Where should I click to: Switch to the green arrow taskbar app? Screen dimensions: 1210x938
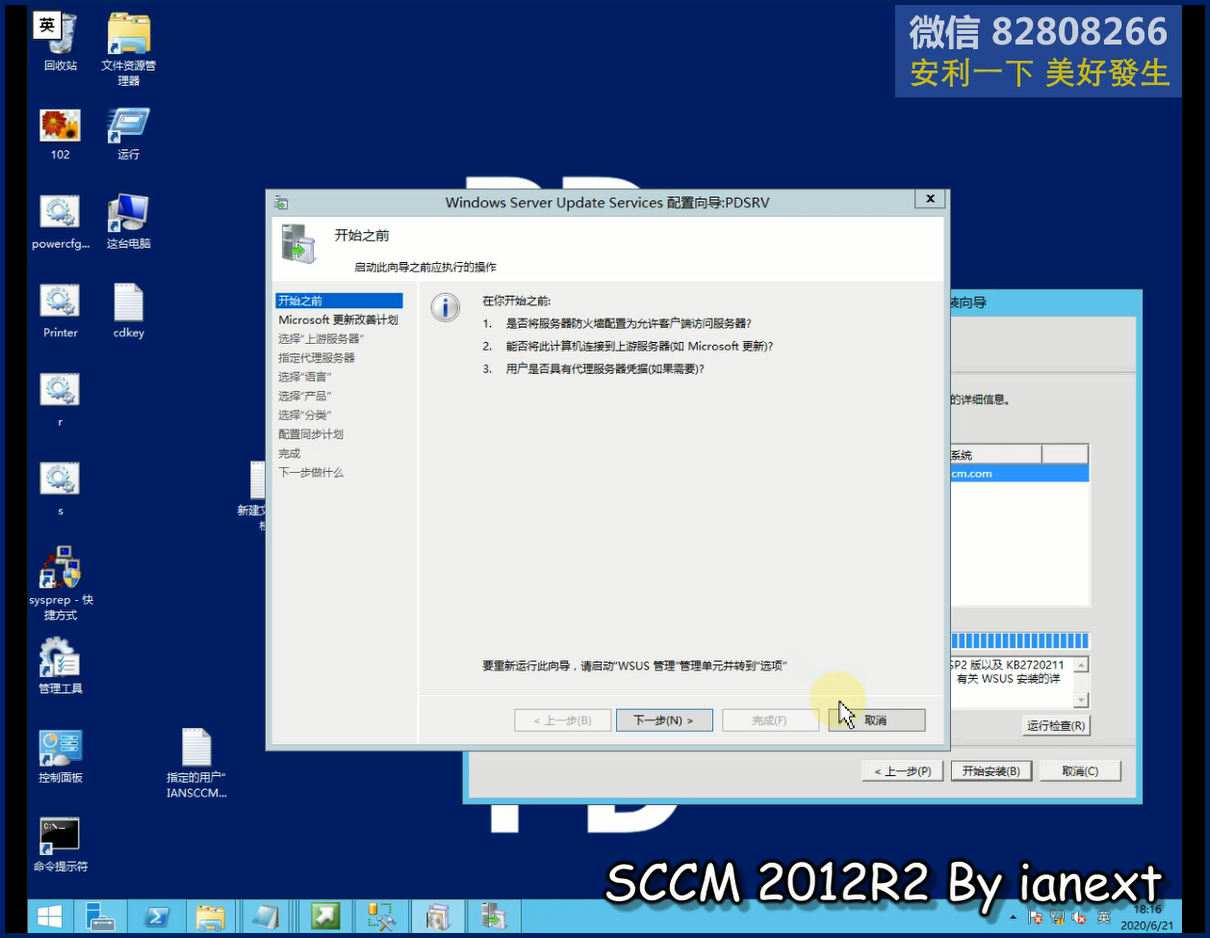coord(324,916)
